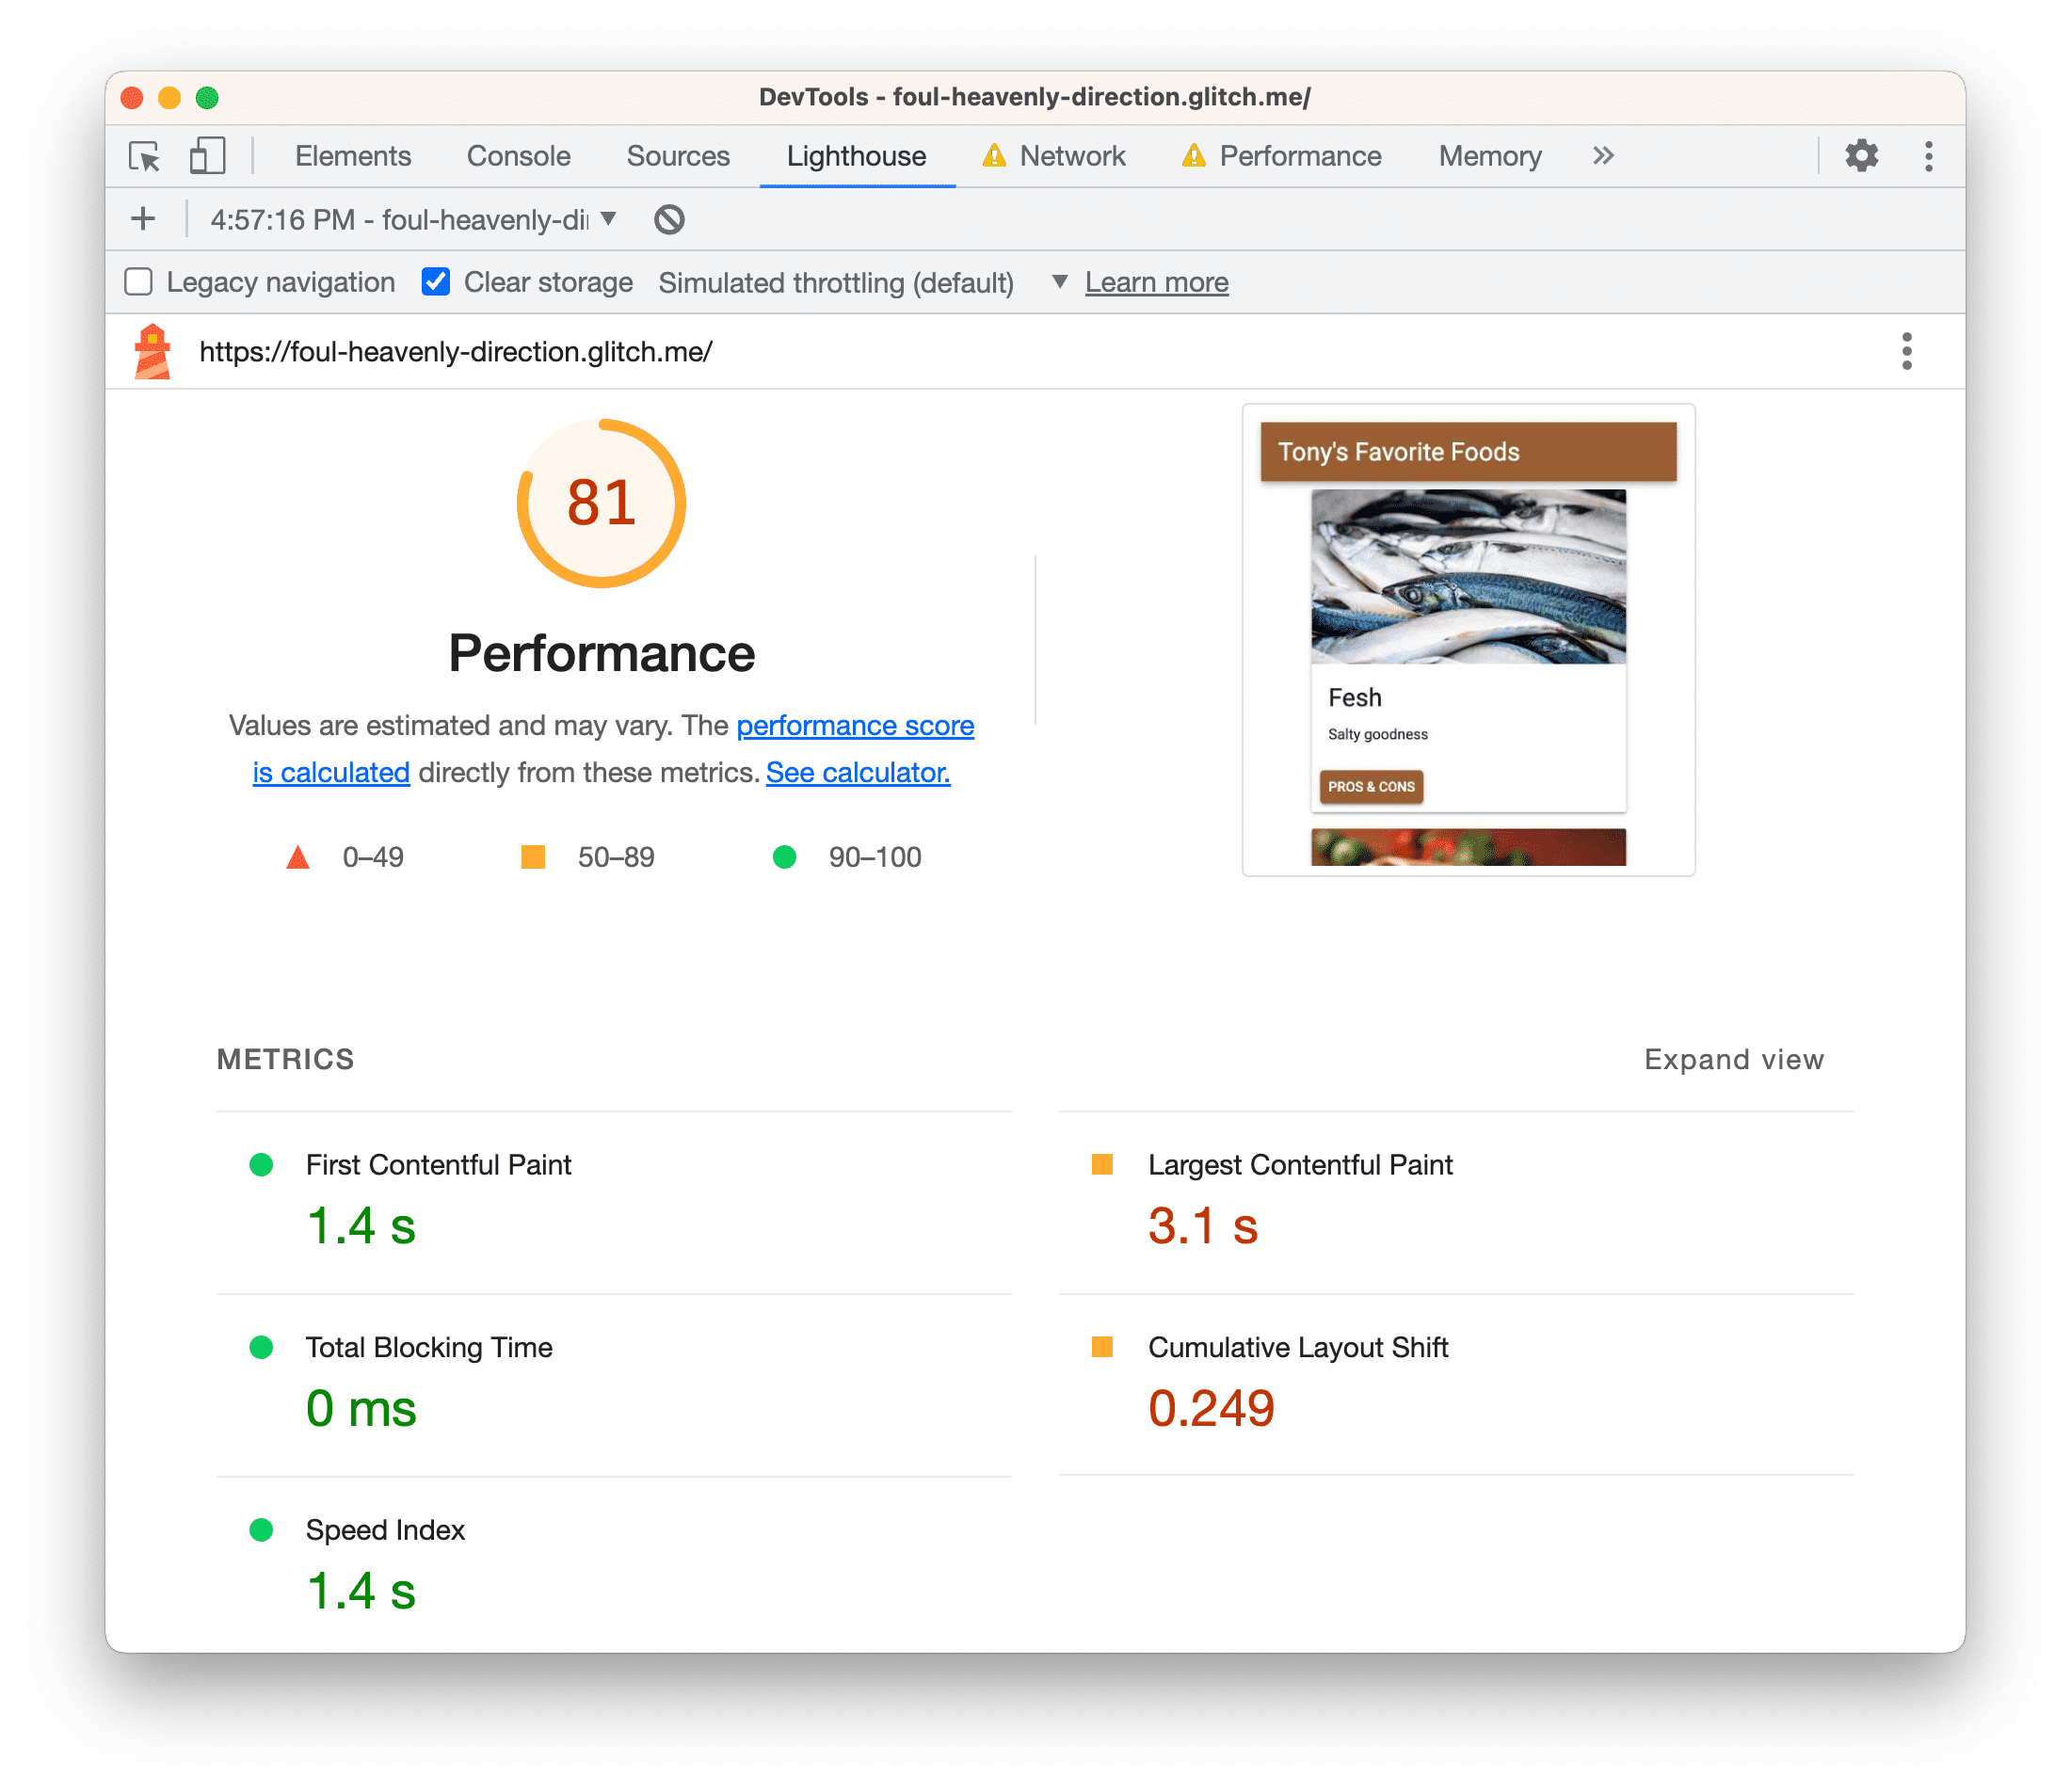Click the no-throttling indicator icon
This screenshot has height=1792, width=2071.
point(671,218)
